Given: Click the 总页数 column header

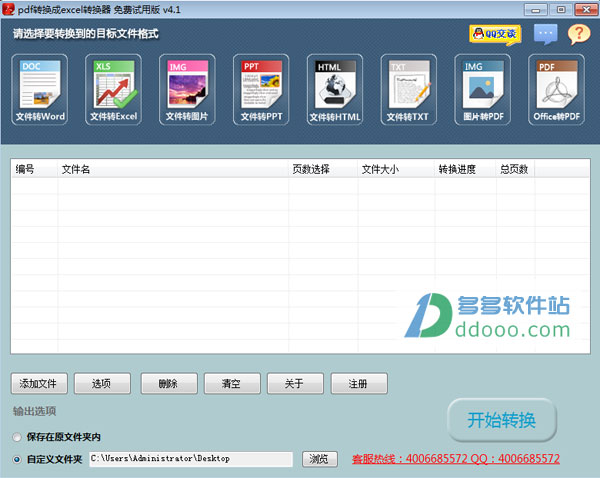Looking at the screenshot, I should (x=515, y=169).
